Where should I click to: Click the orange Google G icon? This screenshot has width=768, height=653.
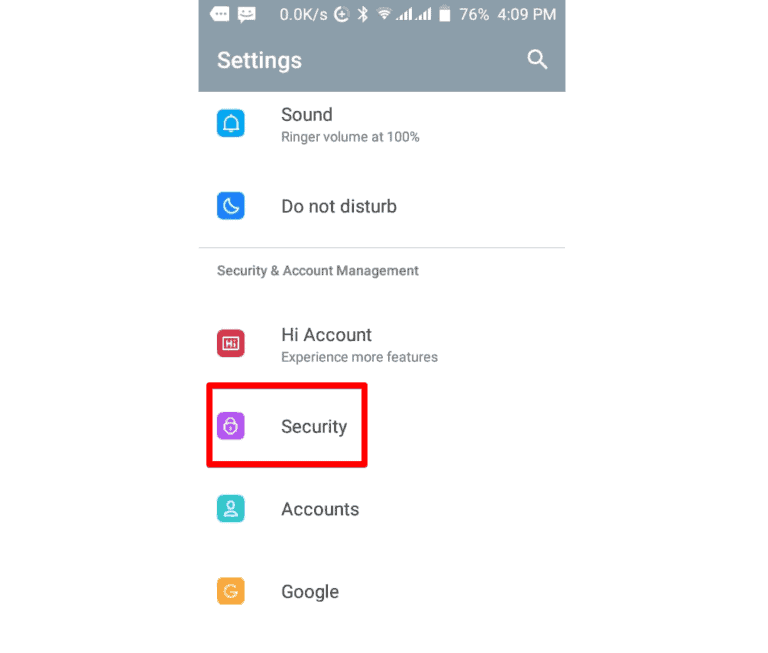point(231,591)
